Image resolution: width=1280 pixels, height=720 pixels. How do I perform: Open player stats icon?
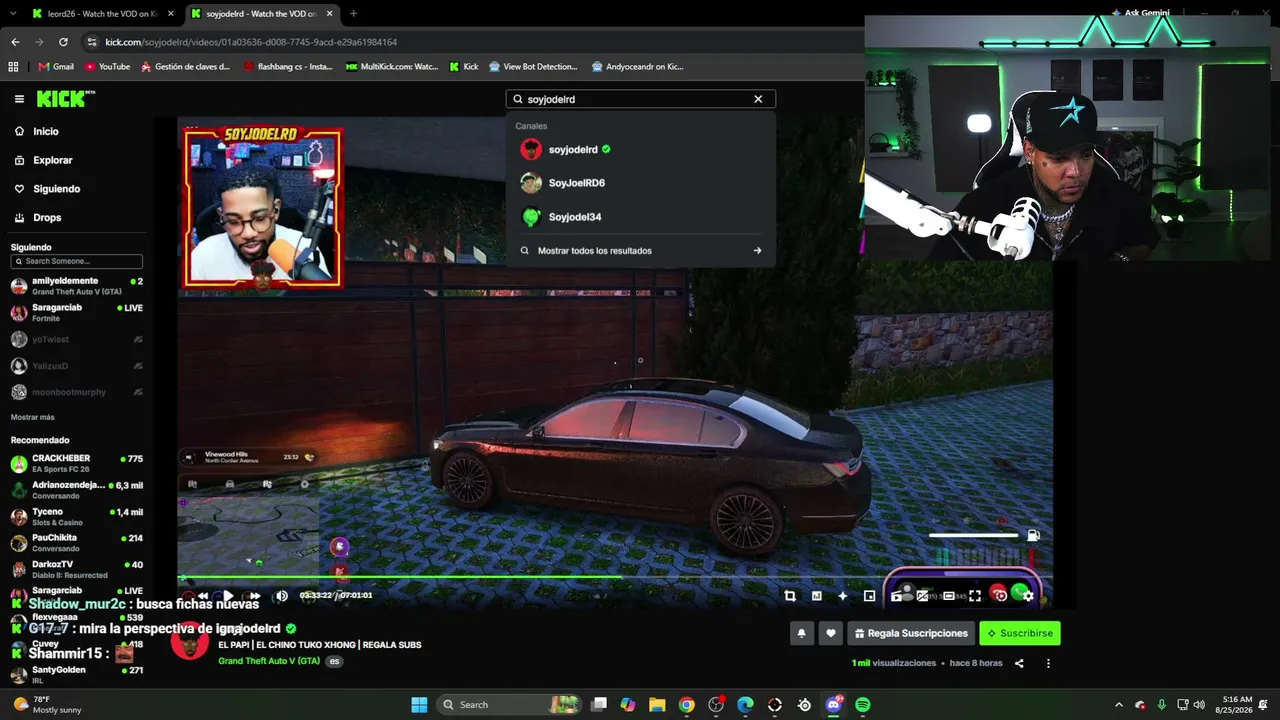point(816,596)
